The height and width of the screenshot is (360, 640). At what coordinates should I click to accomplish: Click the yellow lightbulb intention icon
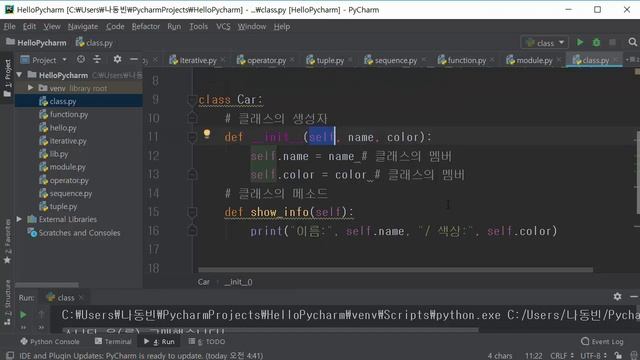(207, 133)
